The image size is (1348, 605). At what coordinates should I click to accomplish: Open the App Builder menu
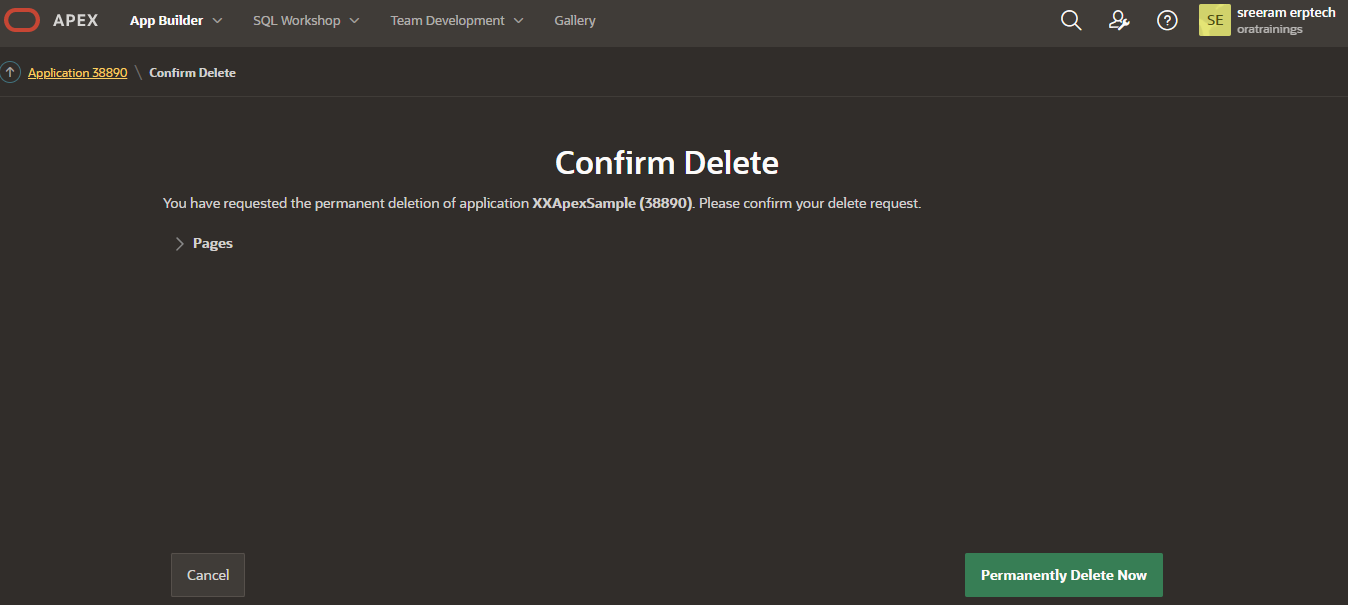[x=166, y=21]
